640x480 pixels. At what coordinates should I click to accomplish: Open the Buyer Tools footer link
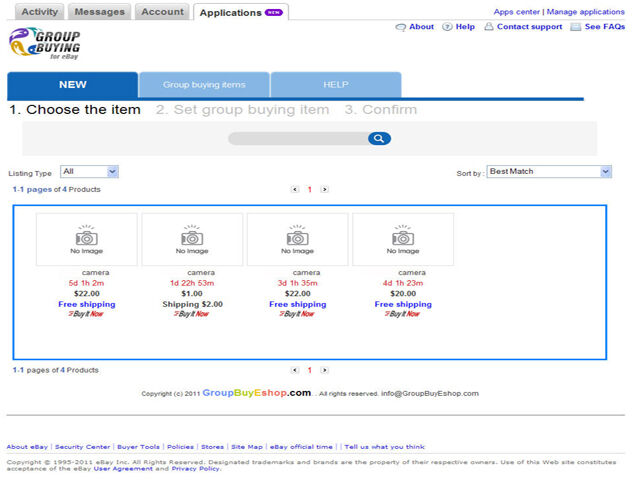pyautogui.click(x=138, y=447)
